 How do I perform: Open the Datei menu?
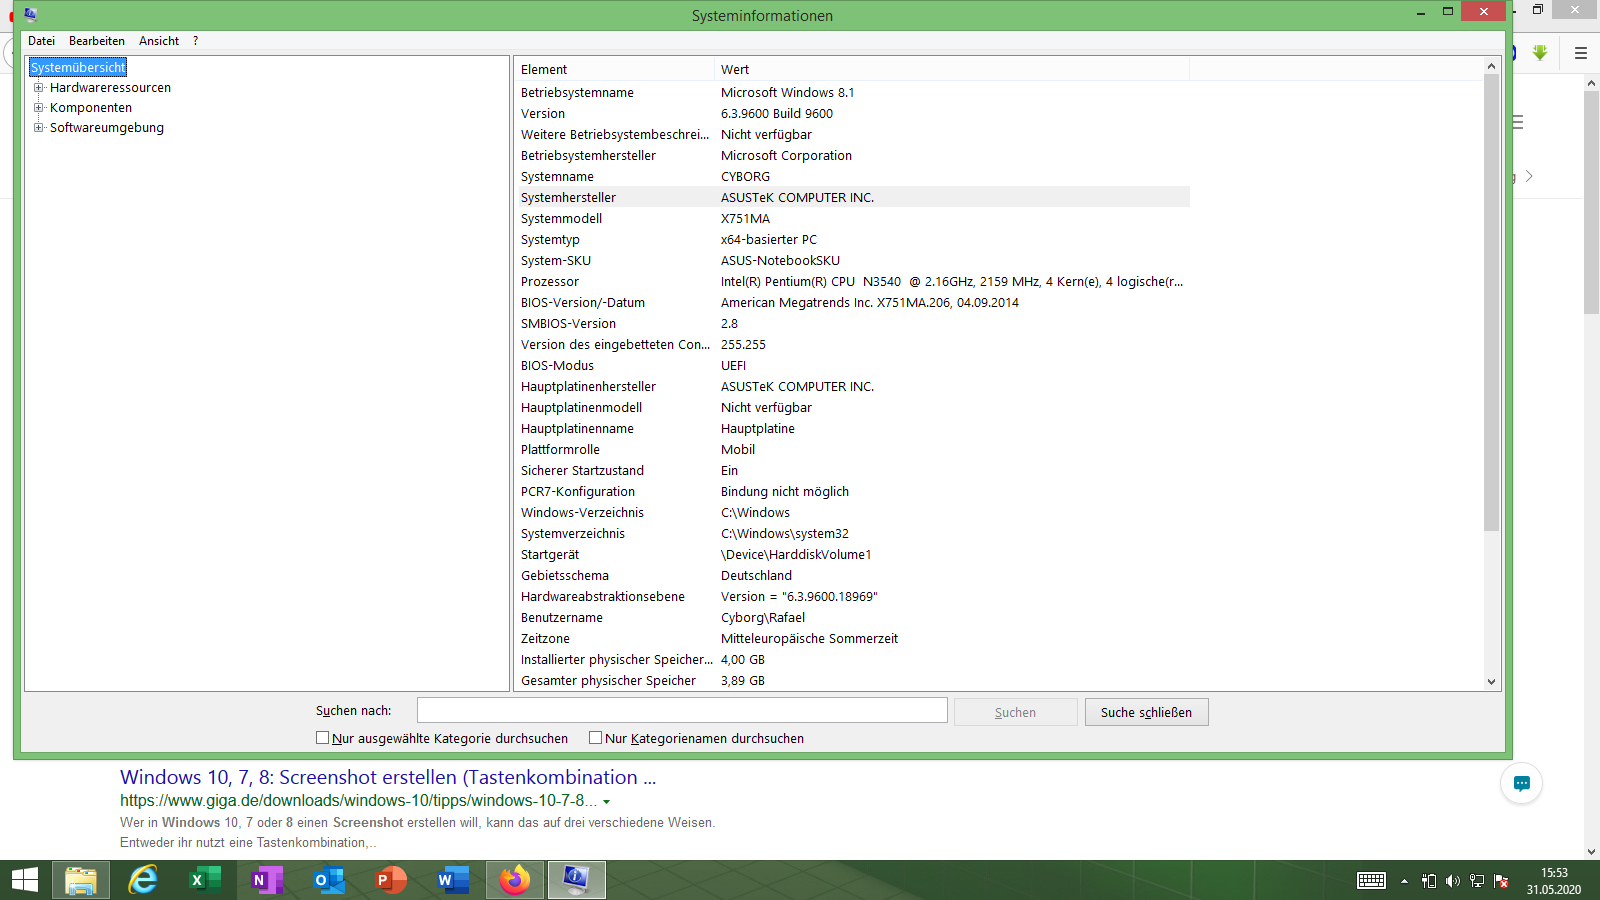coord(41,41)
